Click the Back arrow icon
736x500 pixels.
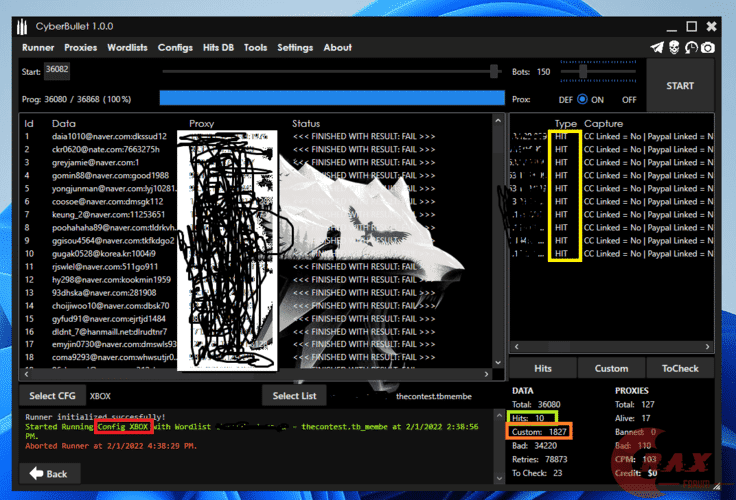pos(37,473)
